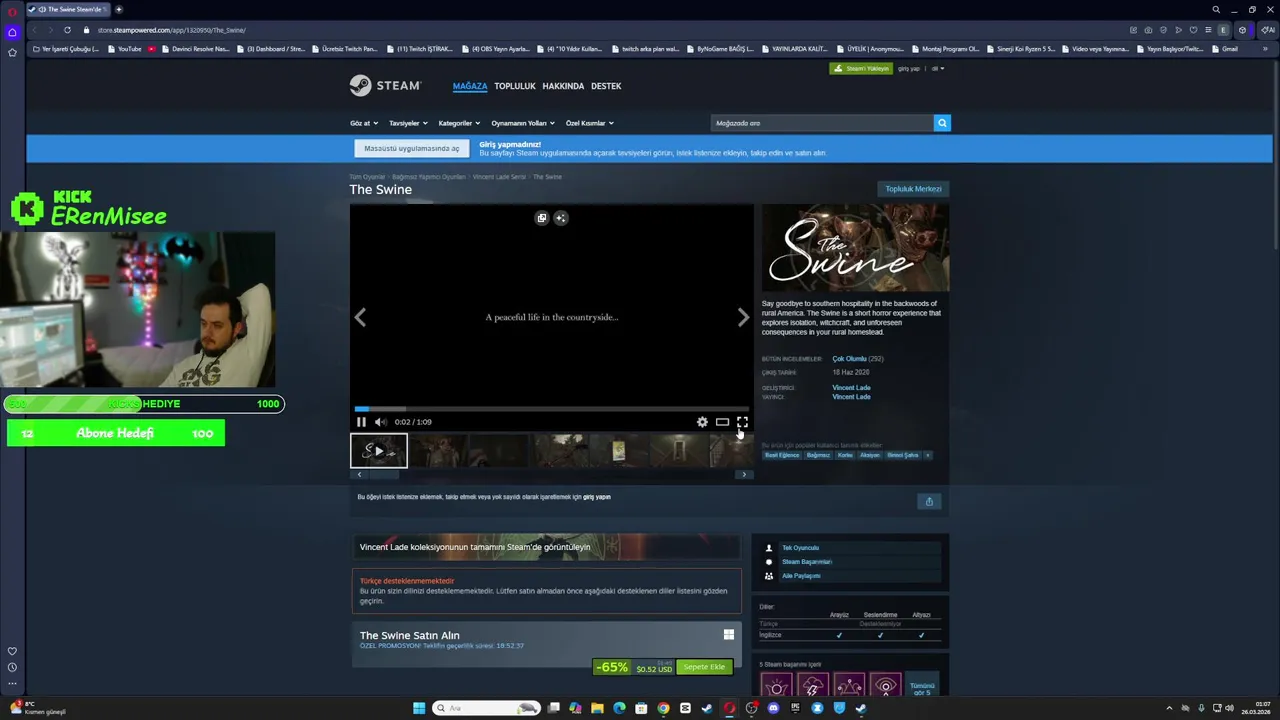Click the Aile Paylaşımı feature link
This screenshot has width=1280, height=720.
[x=801, y=576]
